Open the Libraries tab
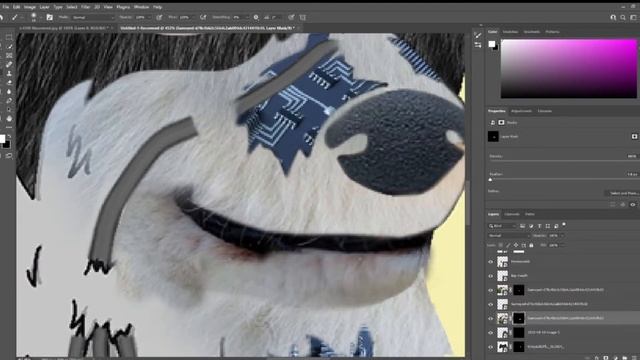This screenshot has width=640, height=360. [545, 111]
